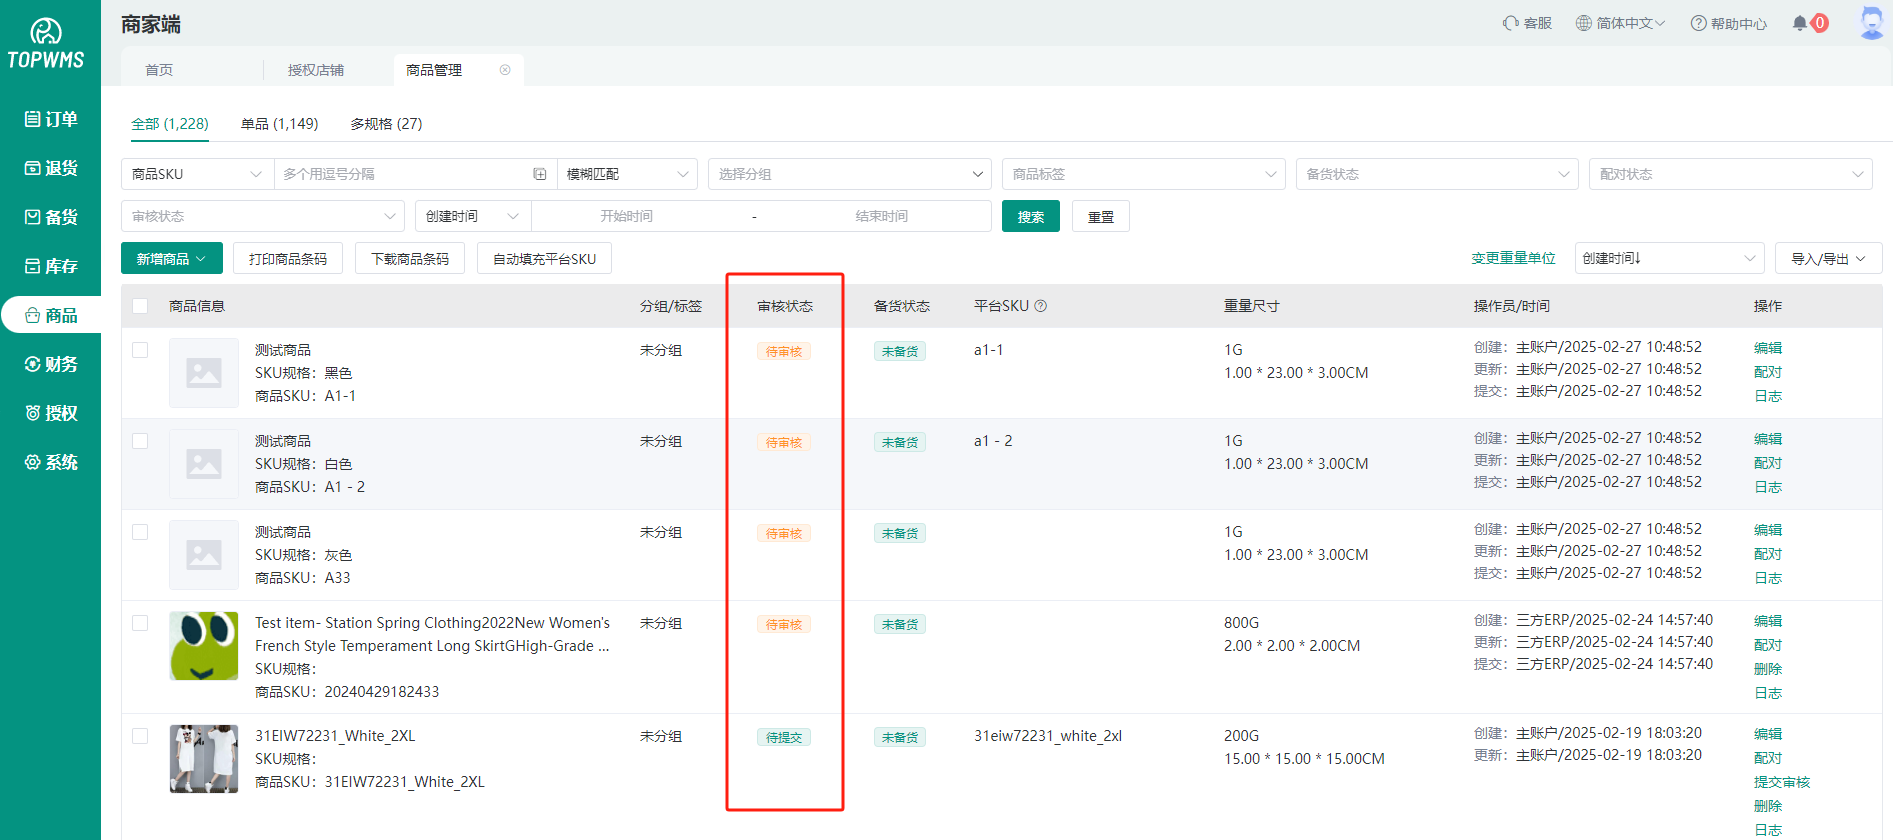Close the 商品管理 tab
Screen dimensions: 1893x840
pos(505,70)
